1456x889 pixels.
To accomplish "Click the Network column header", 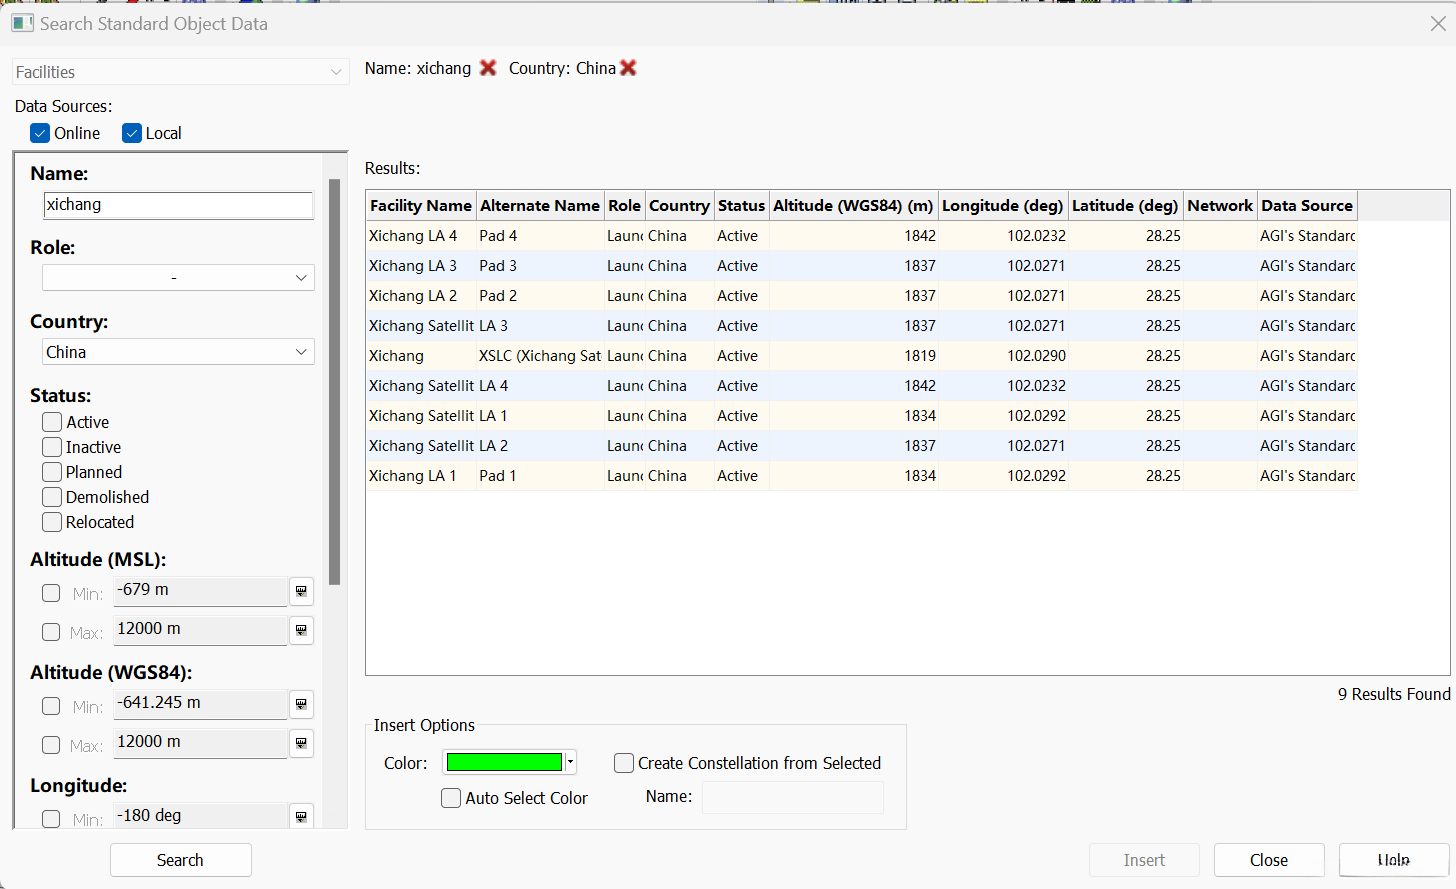I will pos(1220,205).
